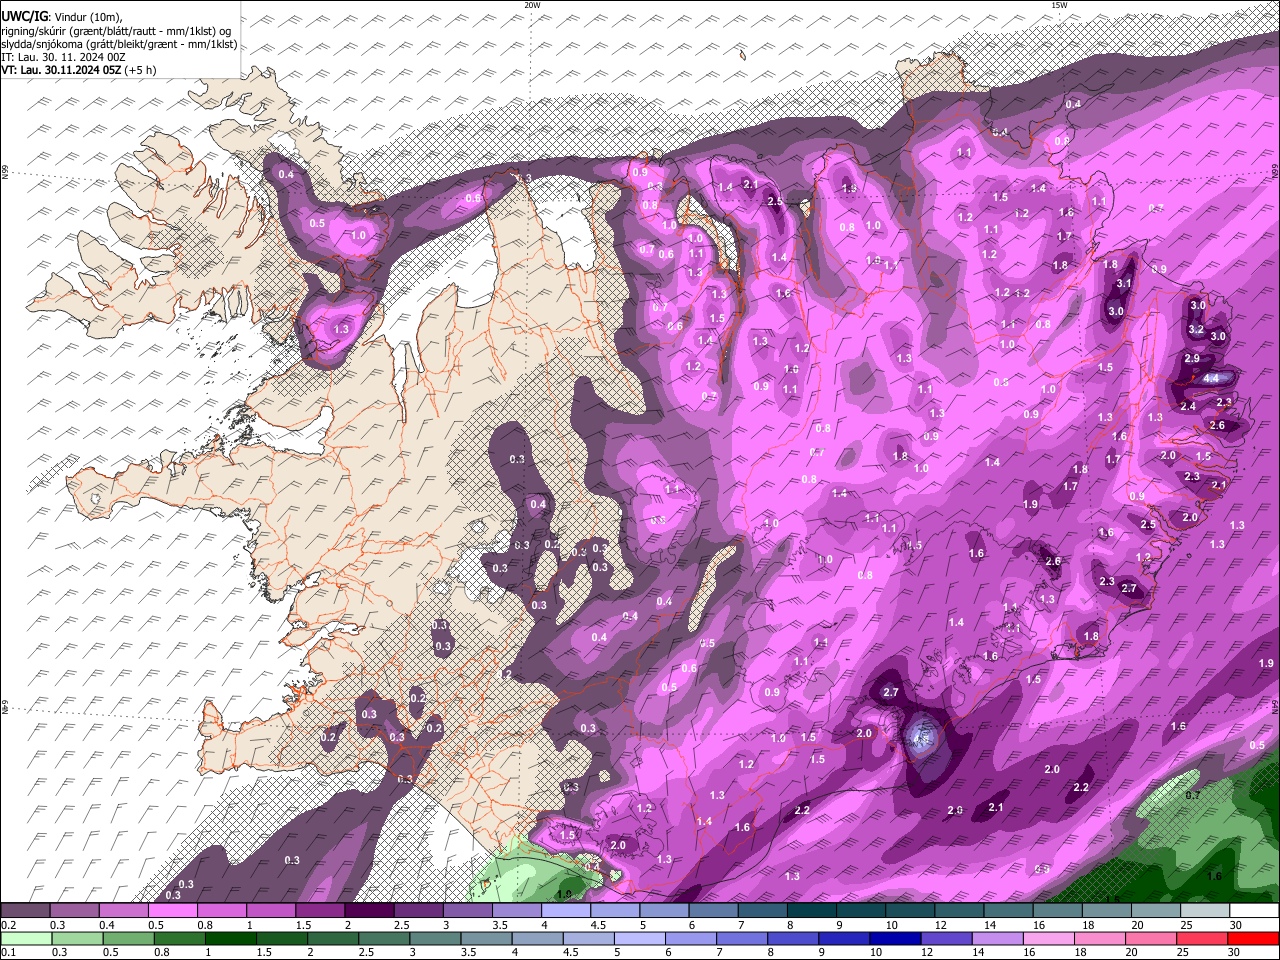Click the '20W' longitude label
This screenshot has height=960, width=1280.
point(532,5)
